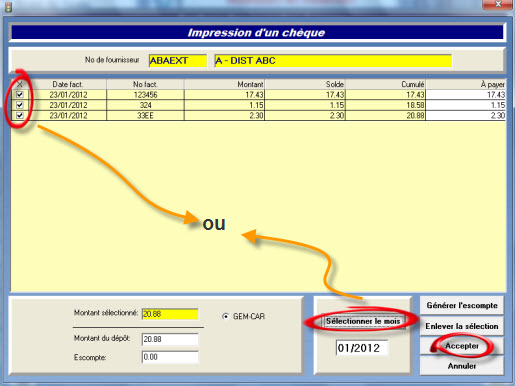
Task: Click the Solde column header
Action: click(x=305, y=84)
